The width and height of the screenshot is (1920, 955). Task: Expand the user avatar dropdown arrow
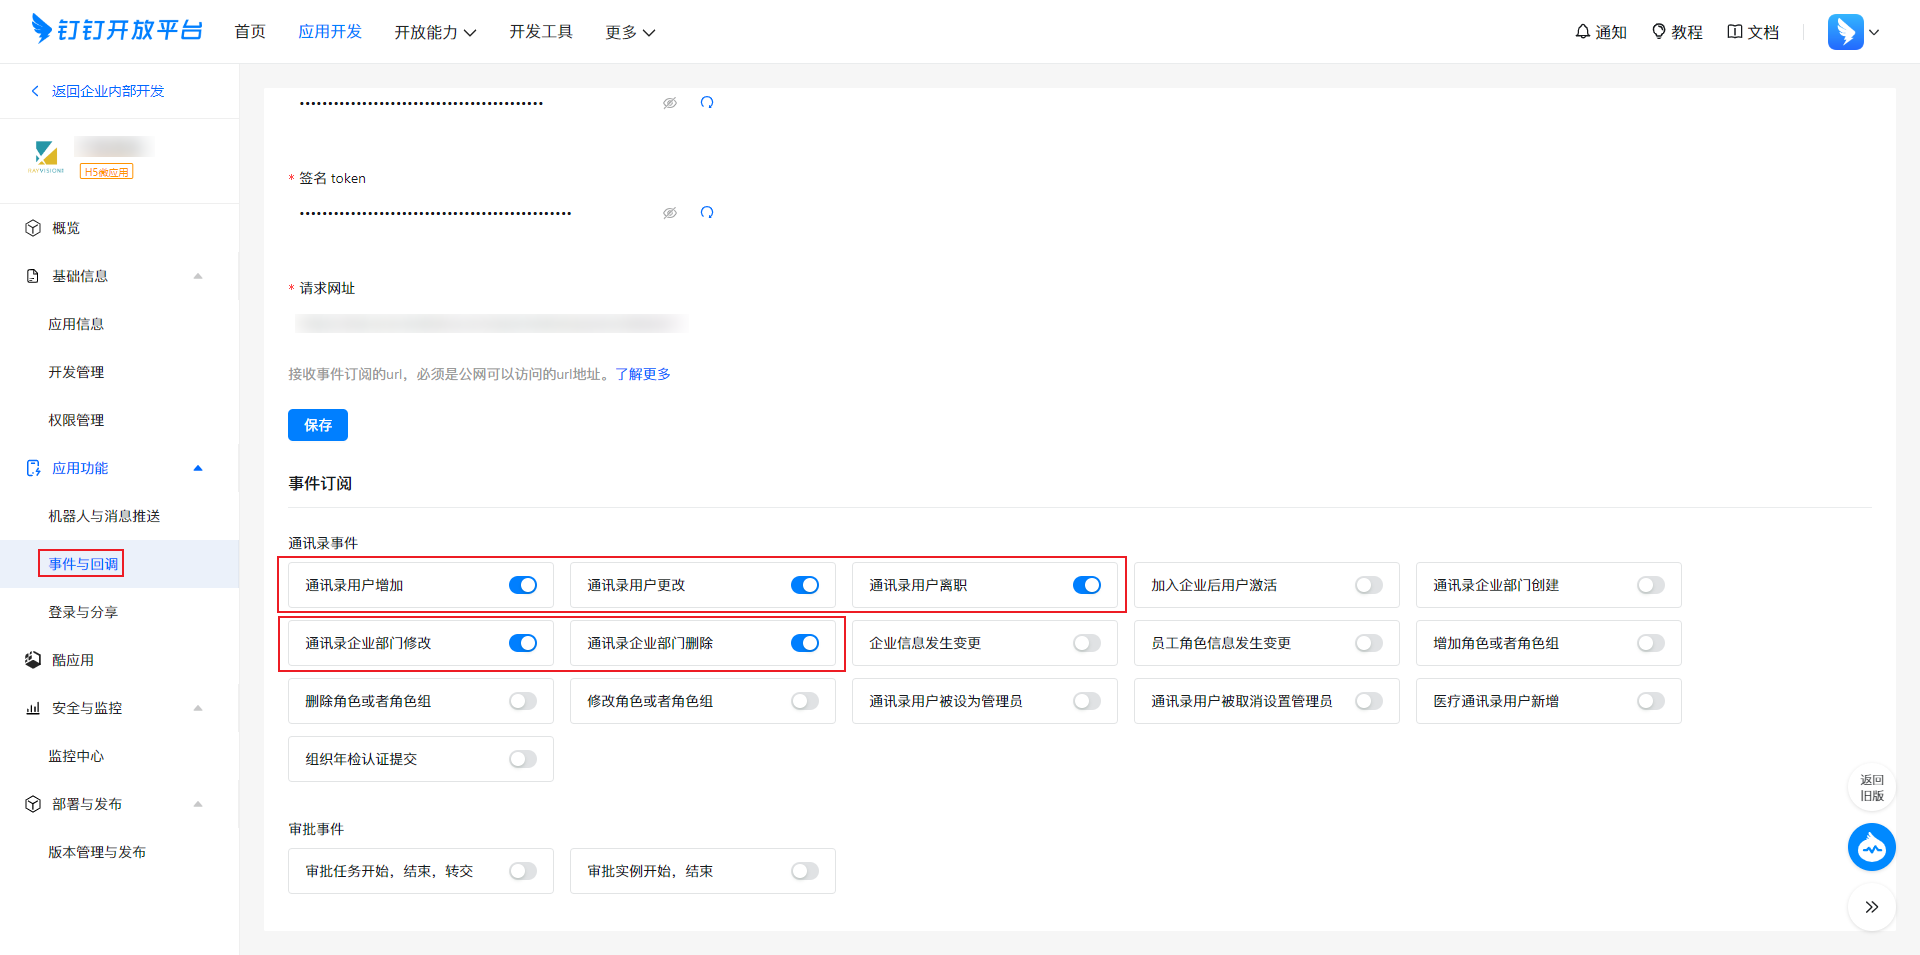click(1874, 32)
